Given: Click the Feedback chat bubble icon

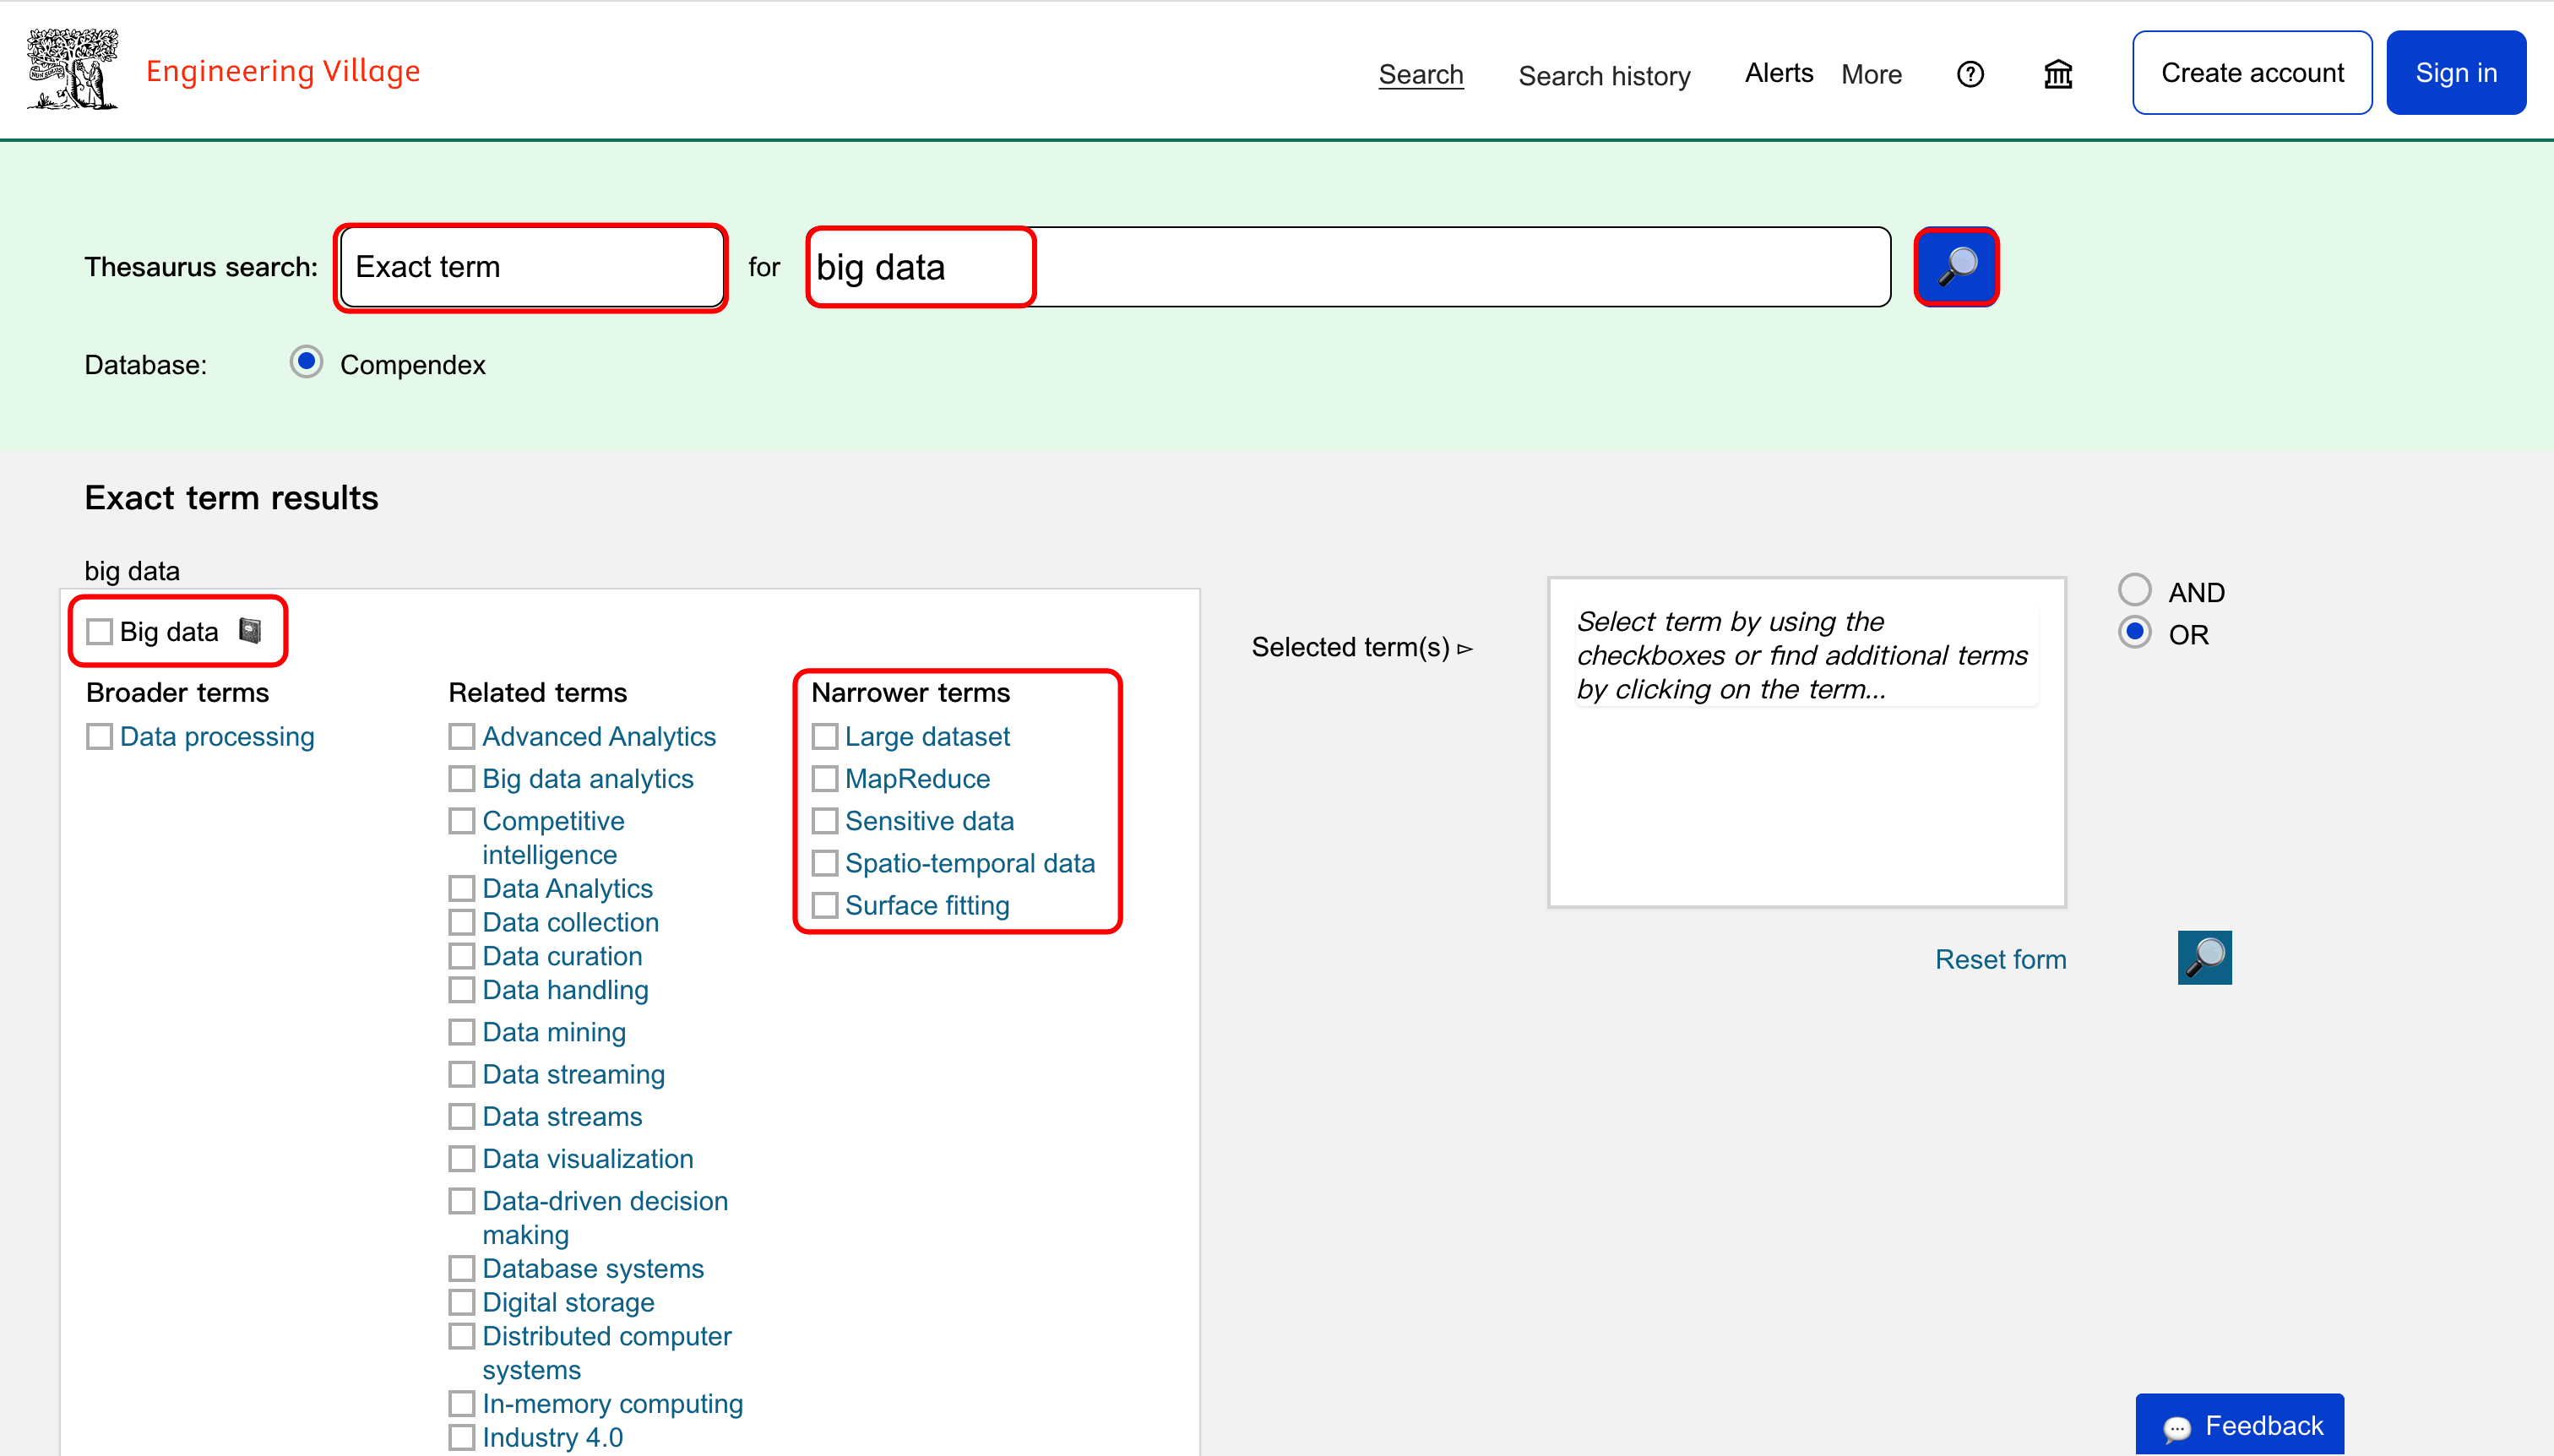Looking at the screenshot, I should pos(2177,1427).
